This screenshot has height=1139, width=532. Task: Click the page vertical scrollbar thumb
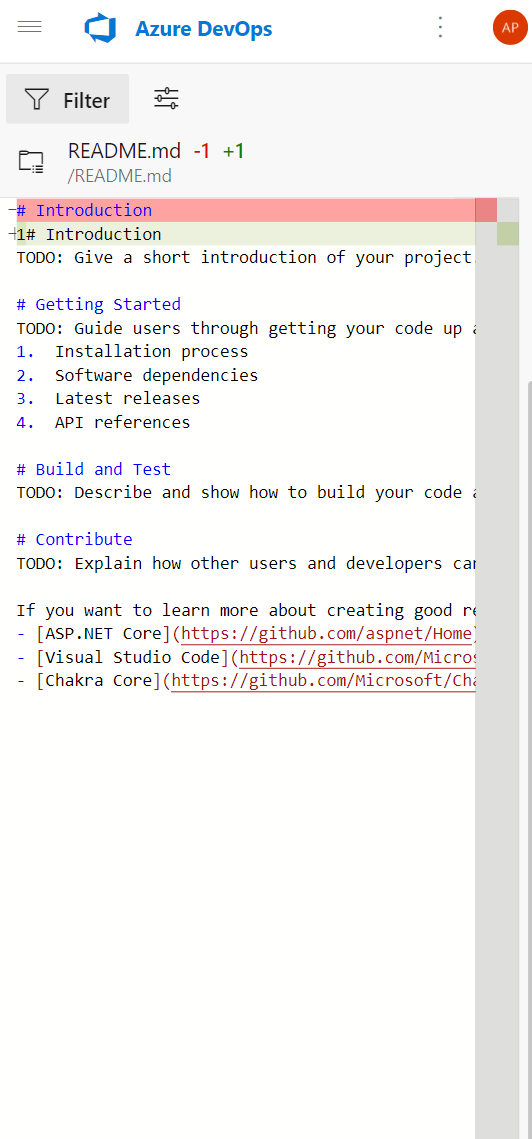[530, 760]
